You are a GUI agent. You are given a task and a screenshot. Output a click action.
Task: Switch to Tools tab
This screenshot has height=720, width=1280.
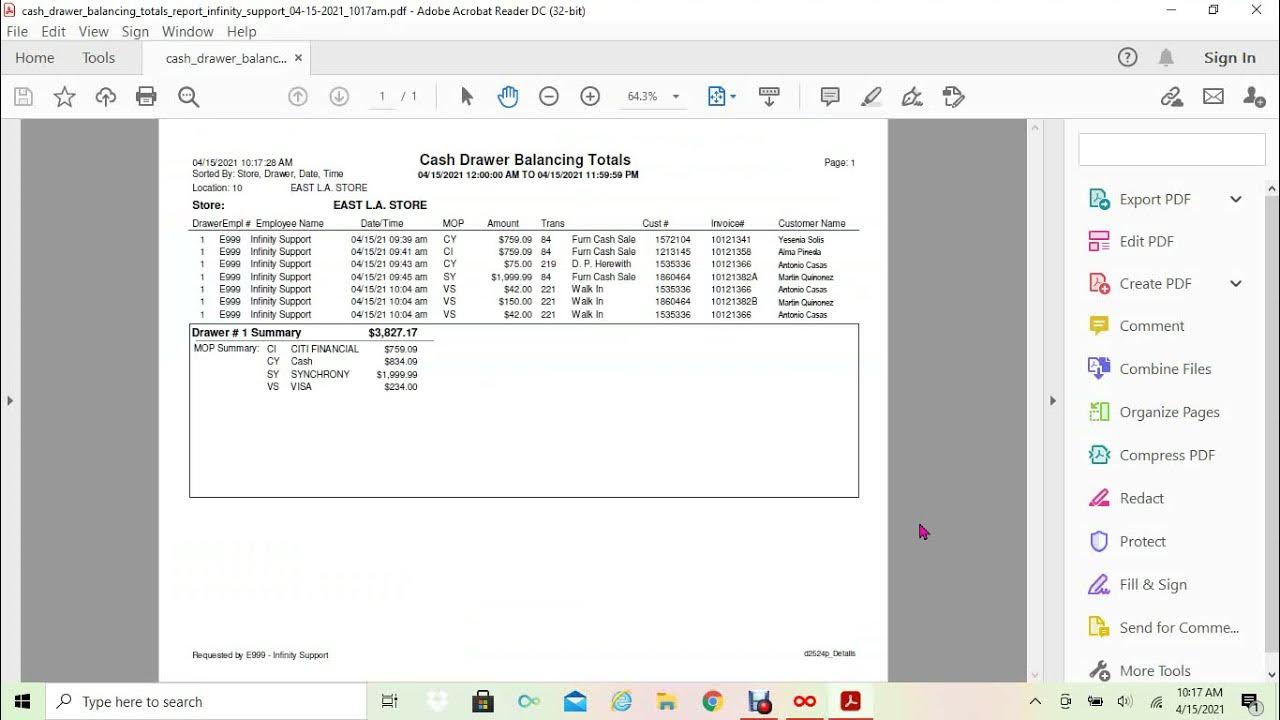99,58
